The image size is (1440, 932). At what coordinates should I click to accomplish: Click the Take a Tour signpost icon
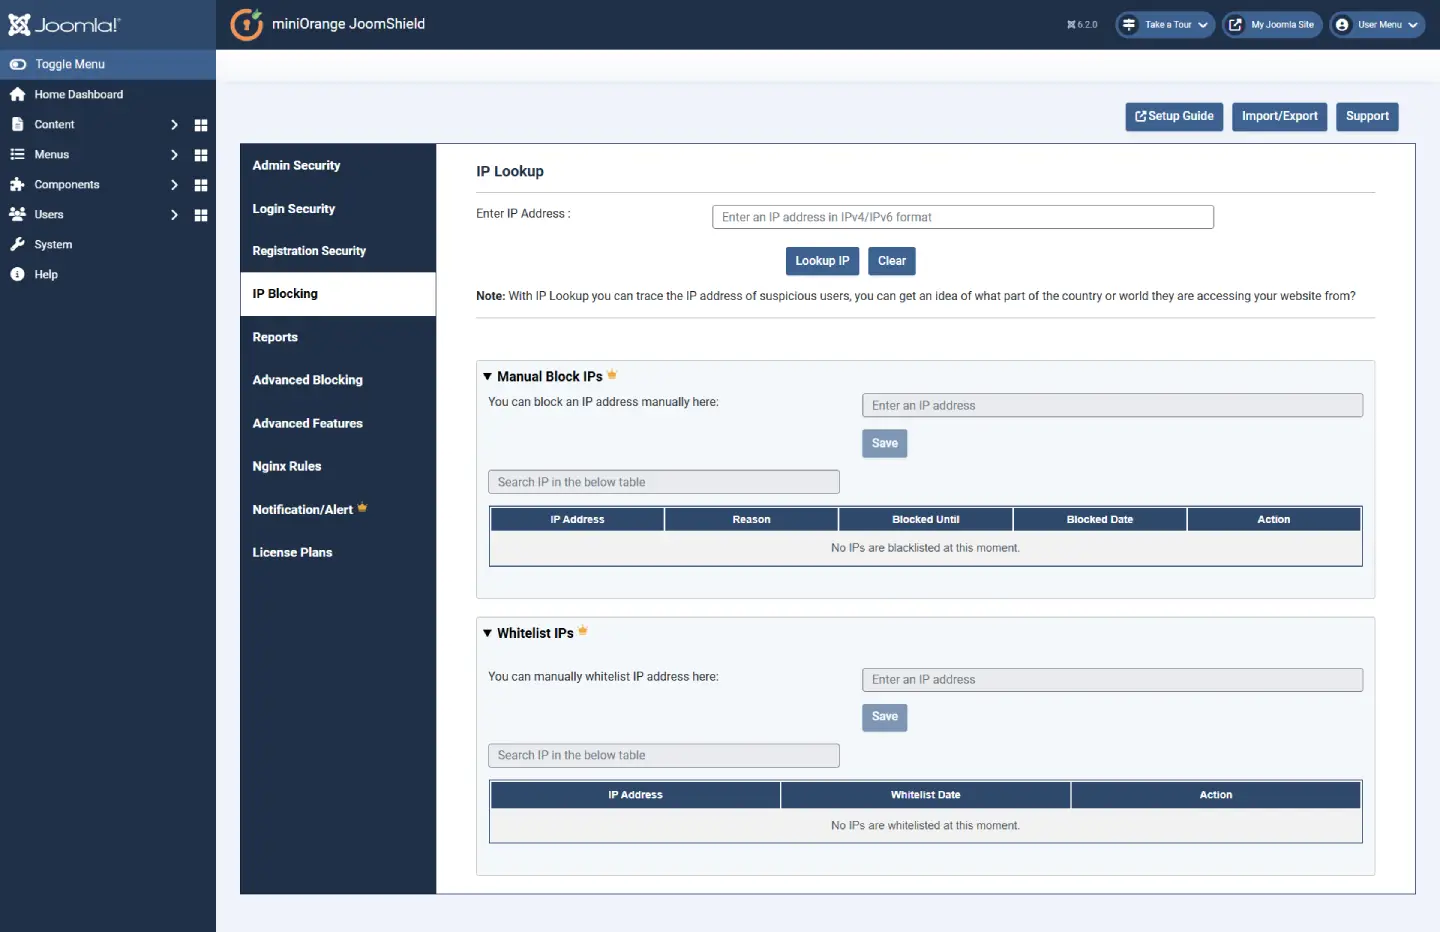[x=1129, y=25]
